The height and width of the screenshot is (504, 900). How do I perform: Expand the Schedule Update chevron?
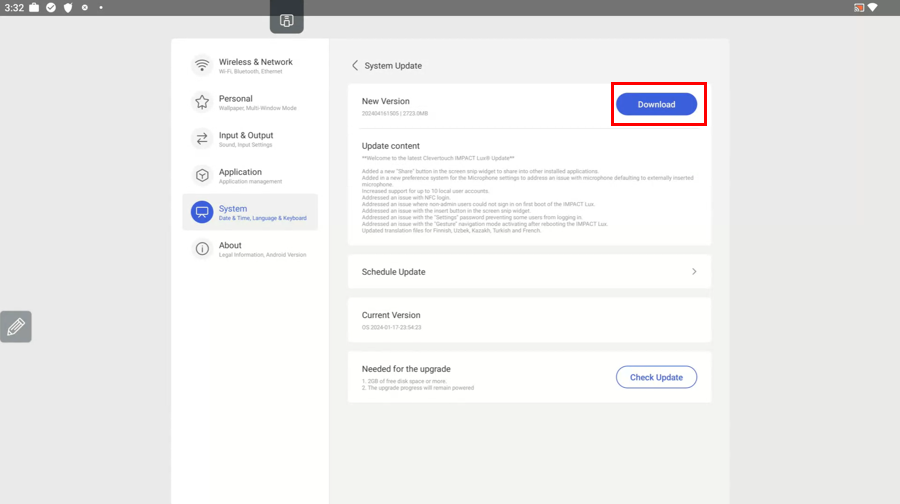(694, 271)
